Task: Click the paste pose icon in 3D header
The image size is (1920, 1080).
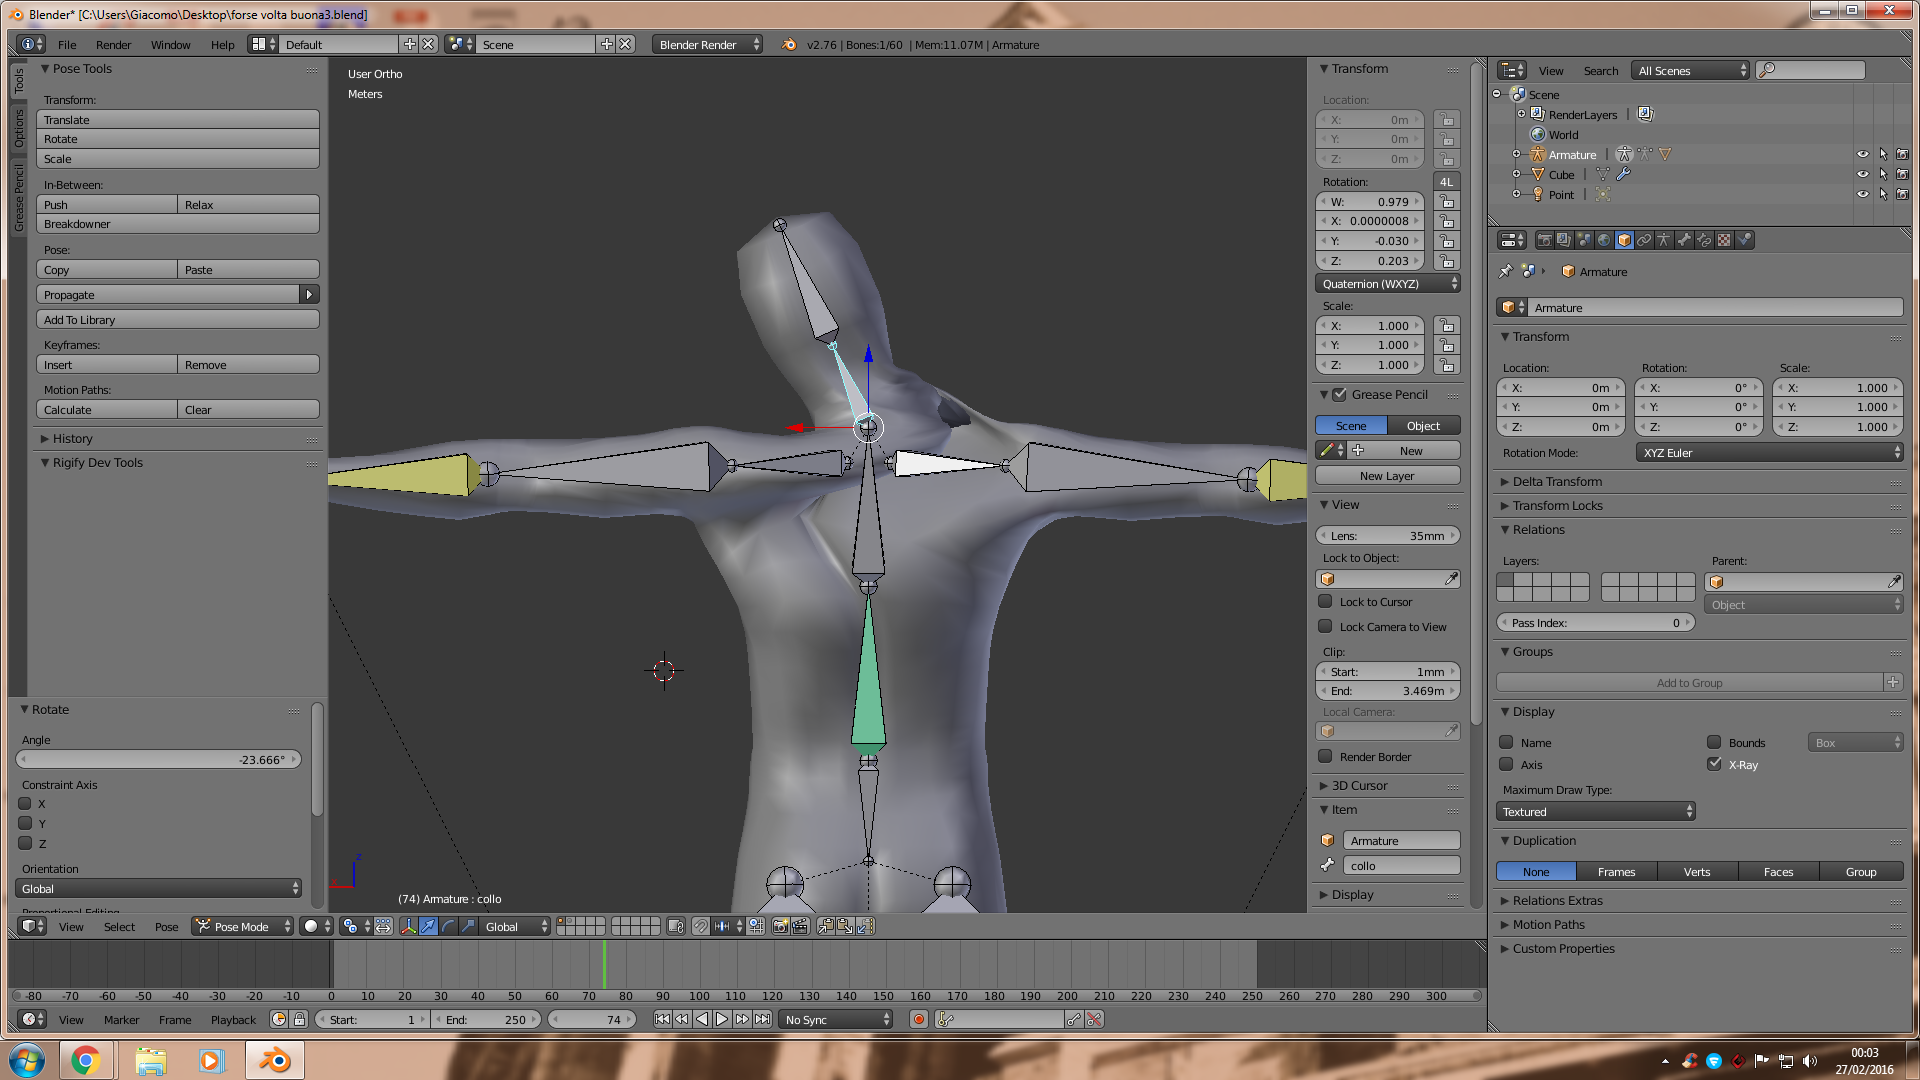Action: coord(845,926)
